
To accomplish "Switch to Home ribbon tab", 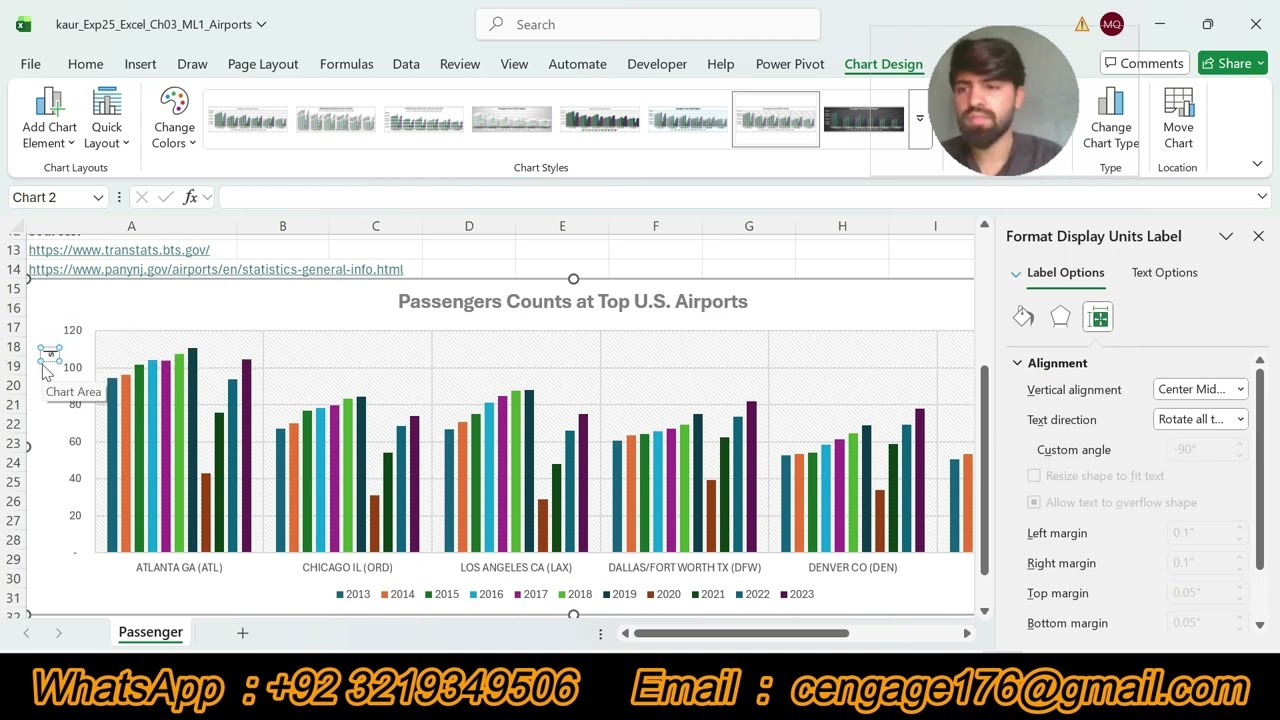I will click(x=85, y=64).
